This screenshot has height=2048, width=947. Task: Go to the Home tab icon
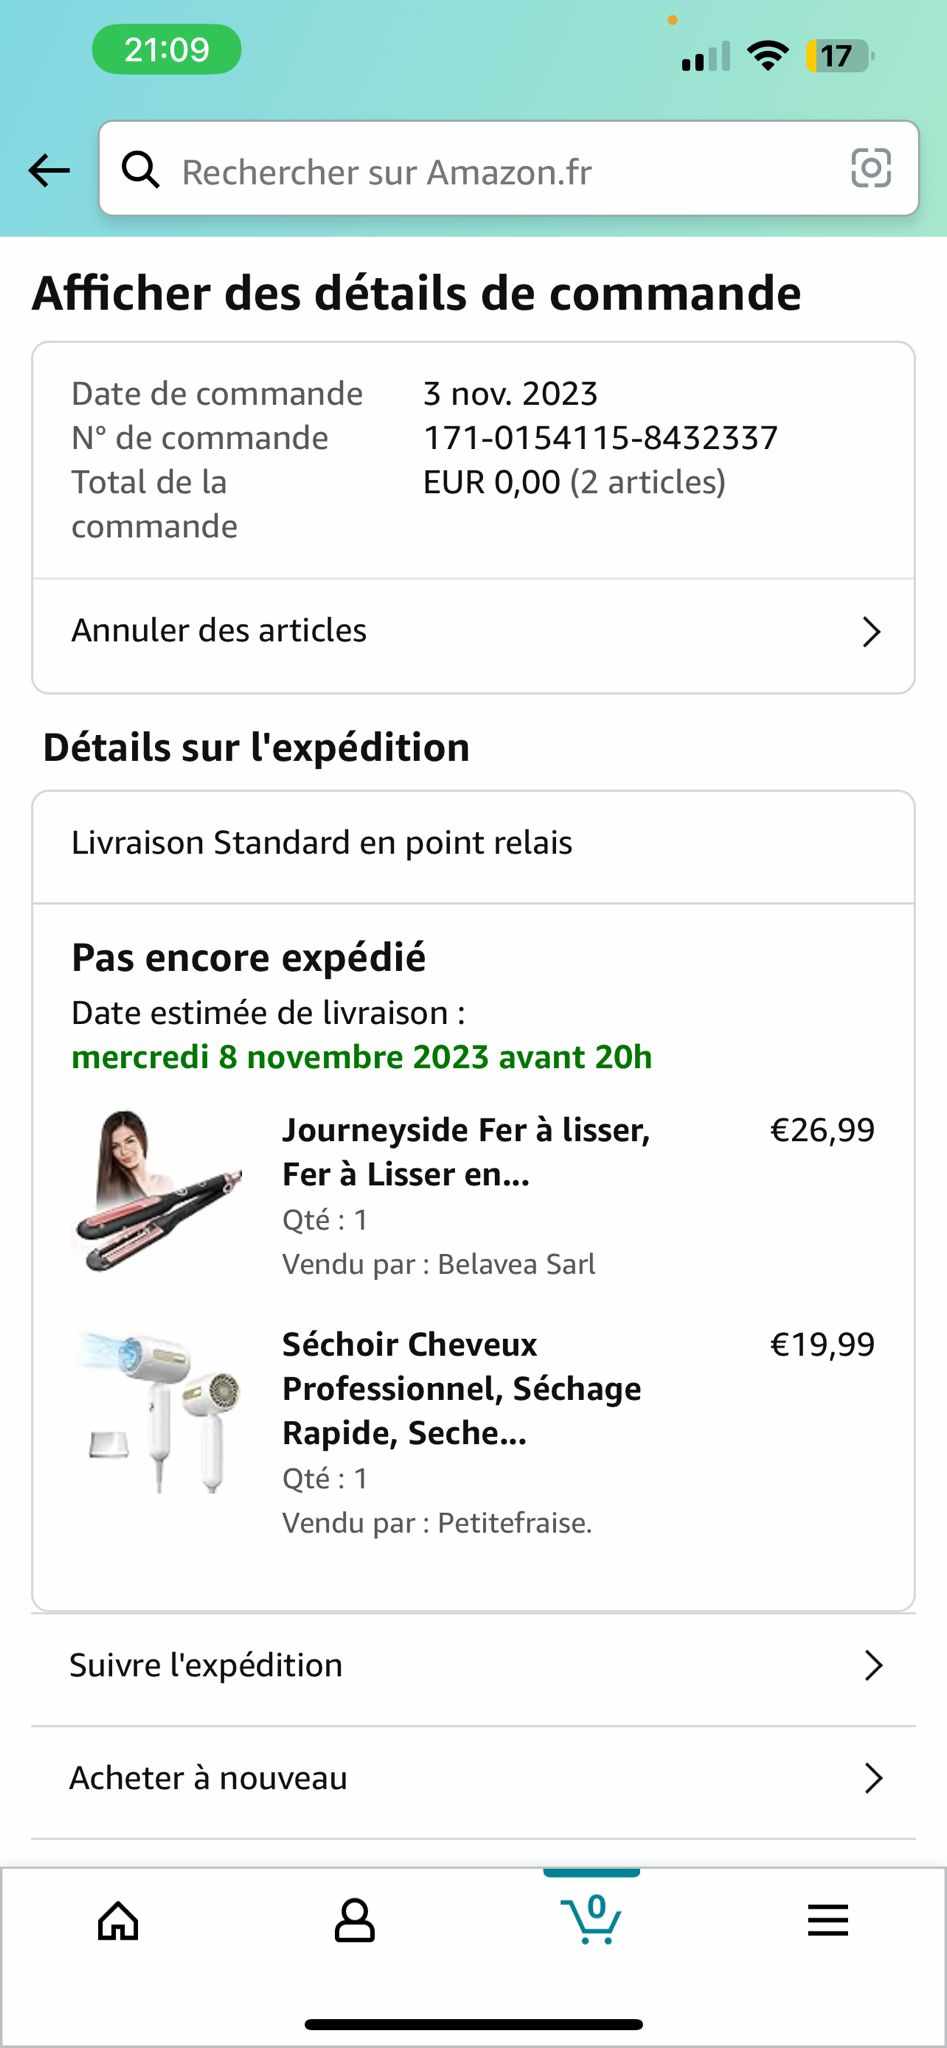(x=118, y=1920)
